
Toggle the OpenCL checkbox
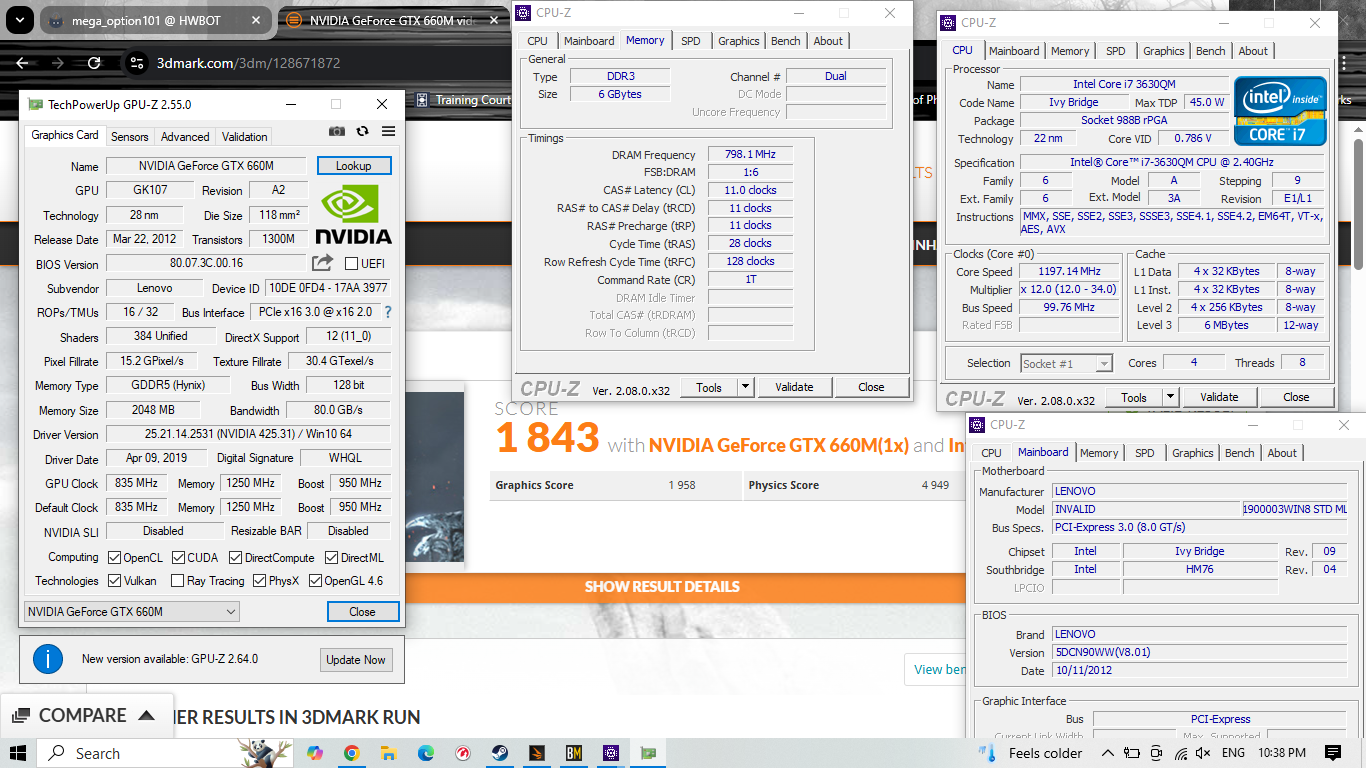pyautogui.click(x=115, y=557)
